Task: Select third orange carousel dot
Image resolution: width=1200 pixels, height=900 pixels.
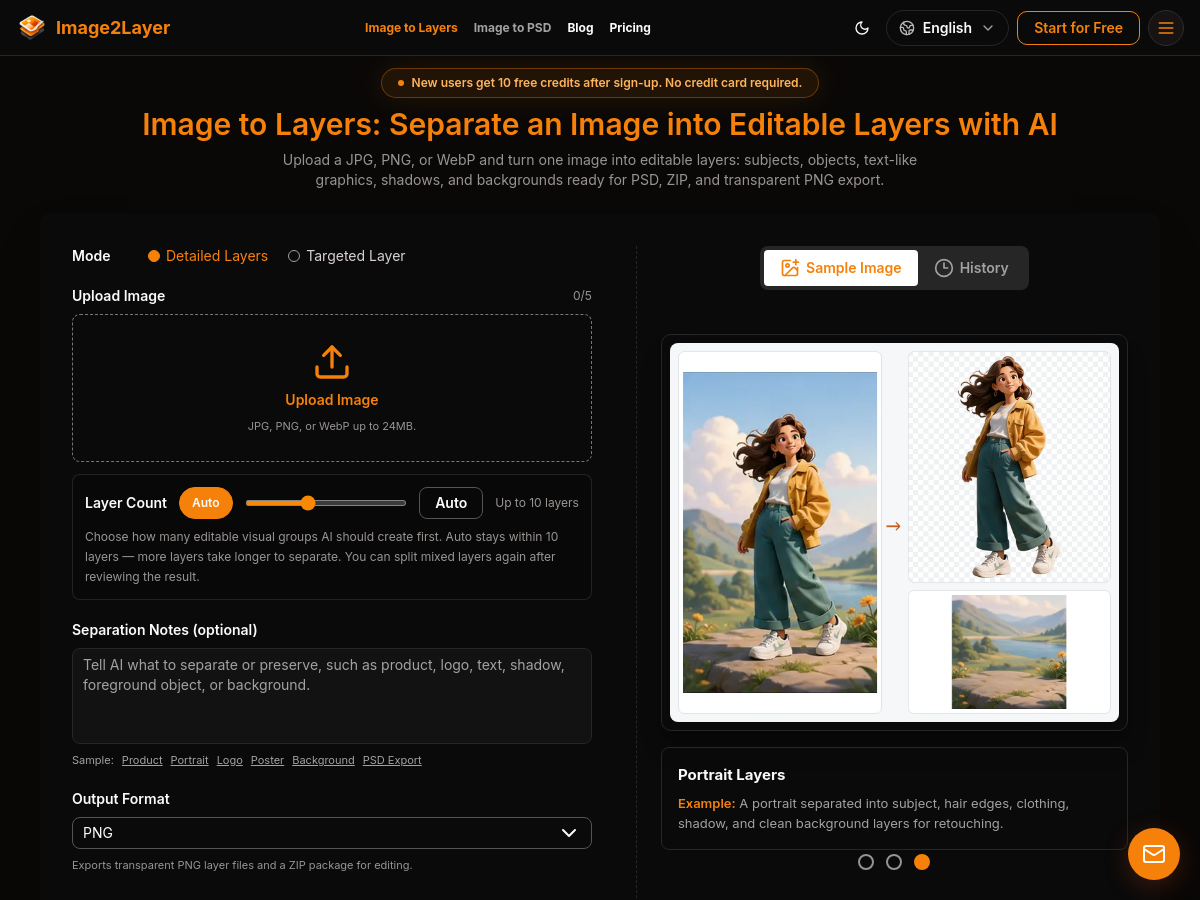Action: pyautogui.click(x=922, y=862)
